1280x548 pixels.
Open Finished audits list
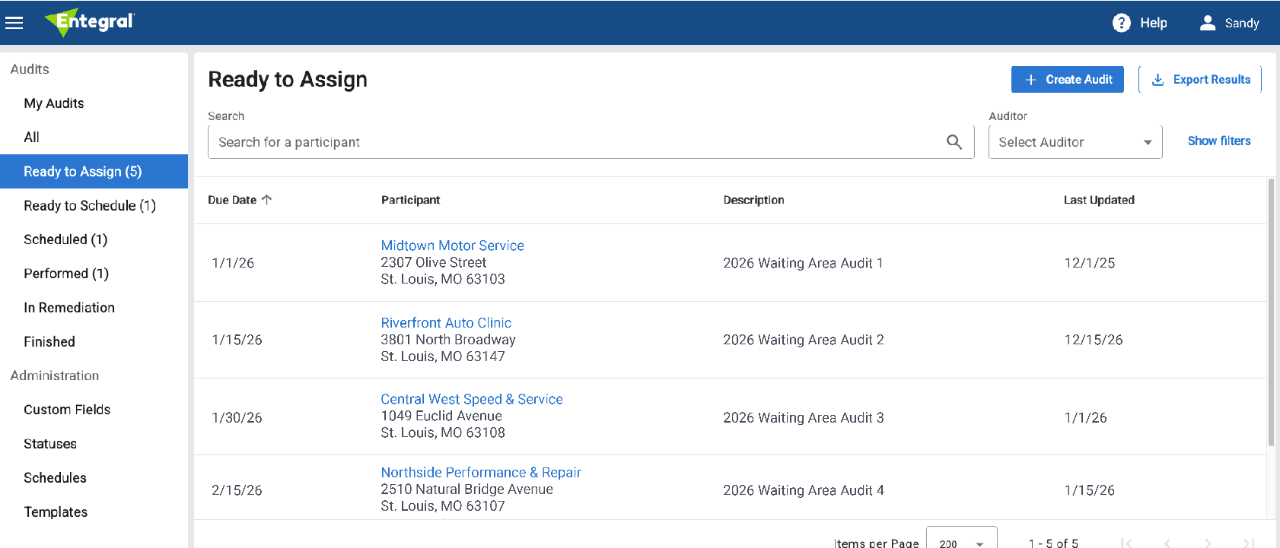[50, 341]
